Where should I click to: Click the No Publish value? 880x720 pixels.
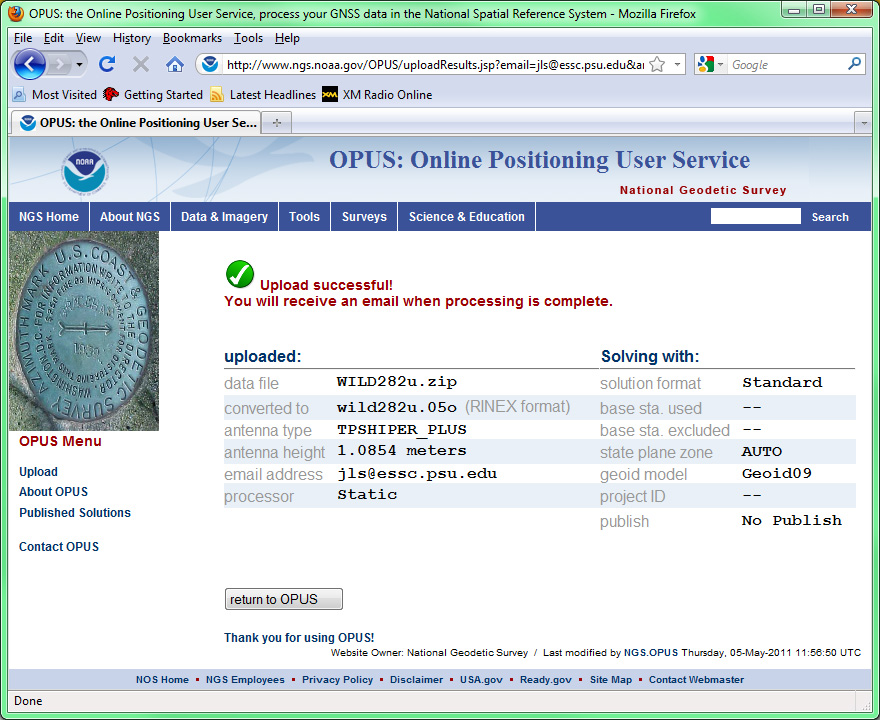coord(791,520)
